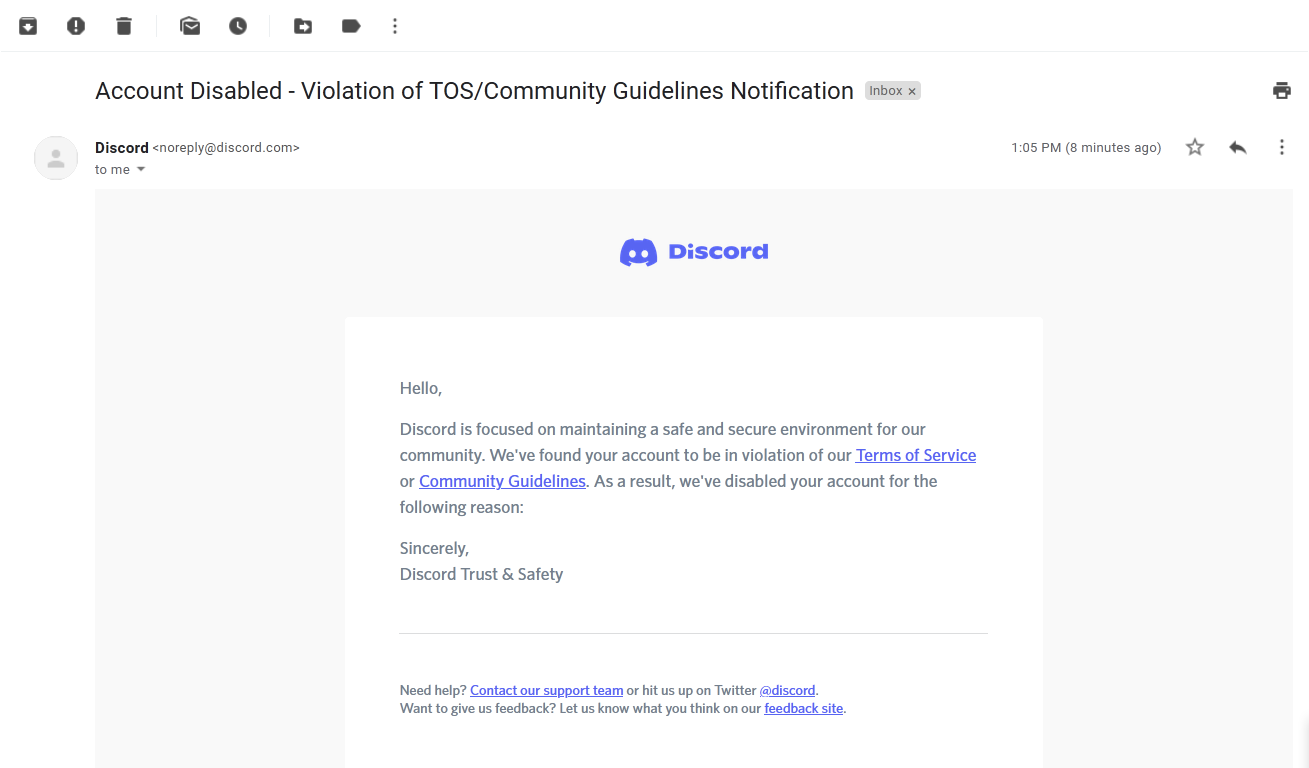Delete the email using the trash icon
Image resolution: width=1309 pixels, height=768 pixels.
[124, 26]
